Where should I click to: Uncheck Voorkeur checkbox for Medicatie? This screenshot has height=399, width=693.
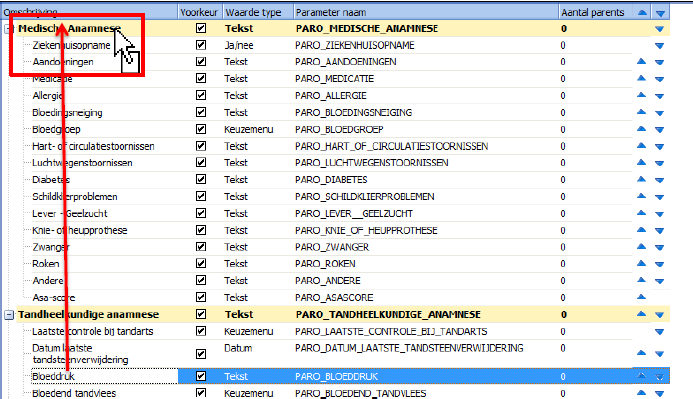pyautogui.click(x=201, y=79)
